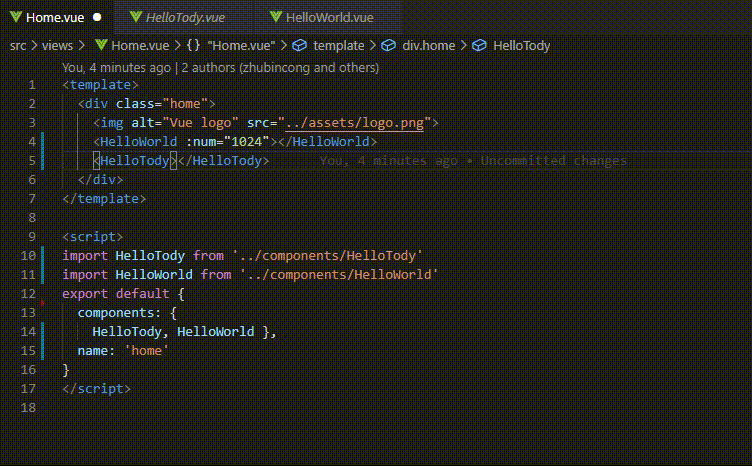Image resolution: width=752 pixels, height=466 pixels.
Task: Click opening HelloTody tag on line 5
Action: [135, 161]
